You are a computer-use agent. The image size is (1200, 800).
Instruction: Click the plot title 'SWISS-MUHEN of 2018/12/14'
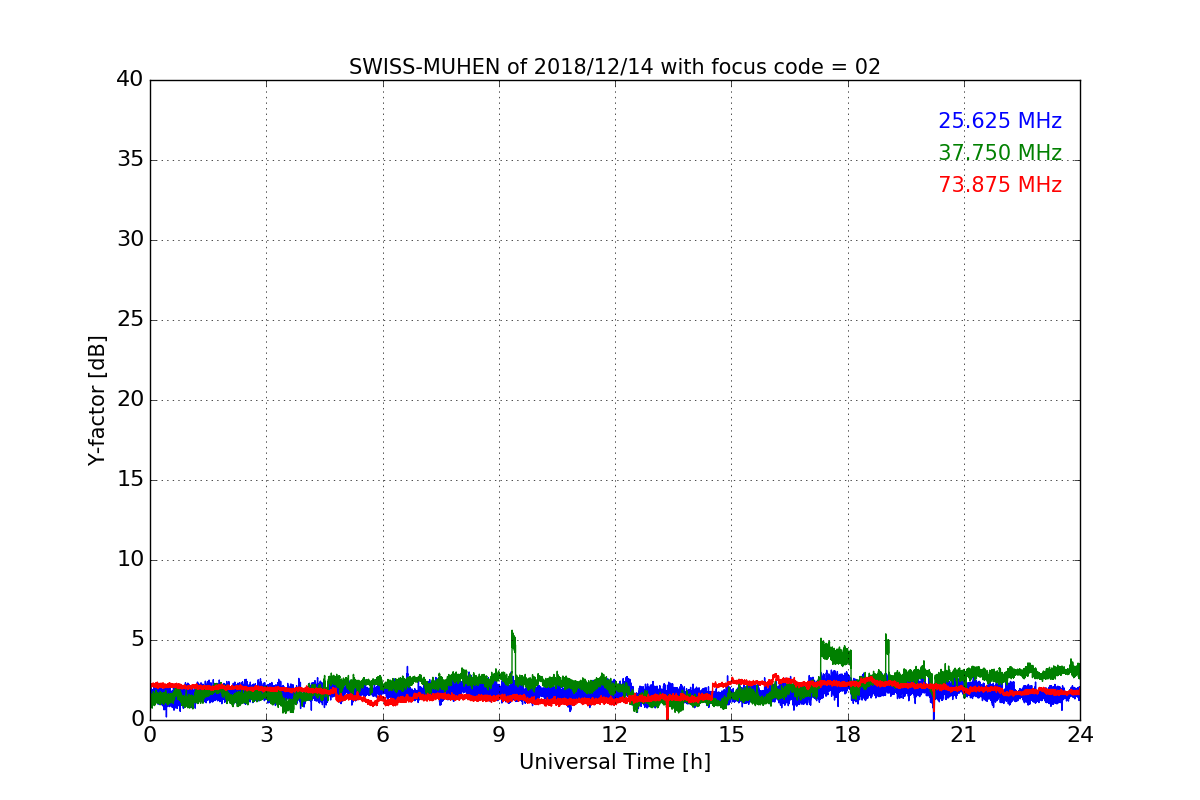(500, 67)
